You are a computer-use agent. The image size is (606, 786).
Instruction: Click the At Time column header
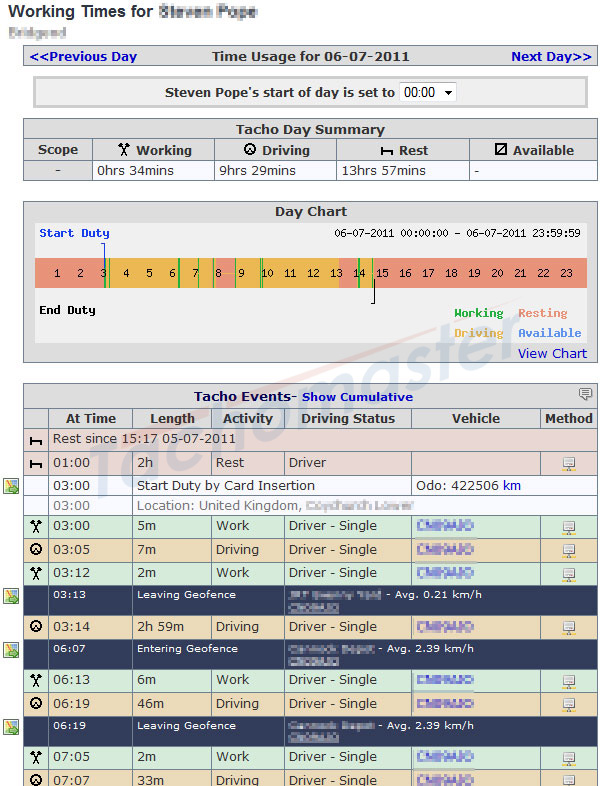tap(91, 419)
